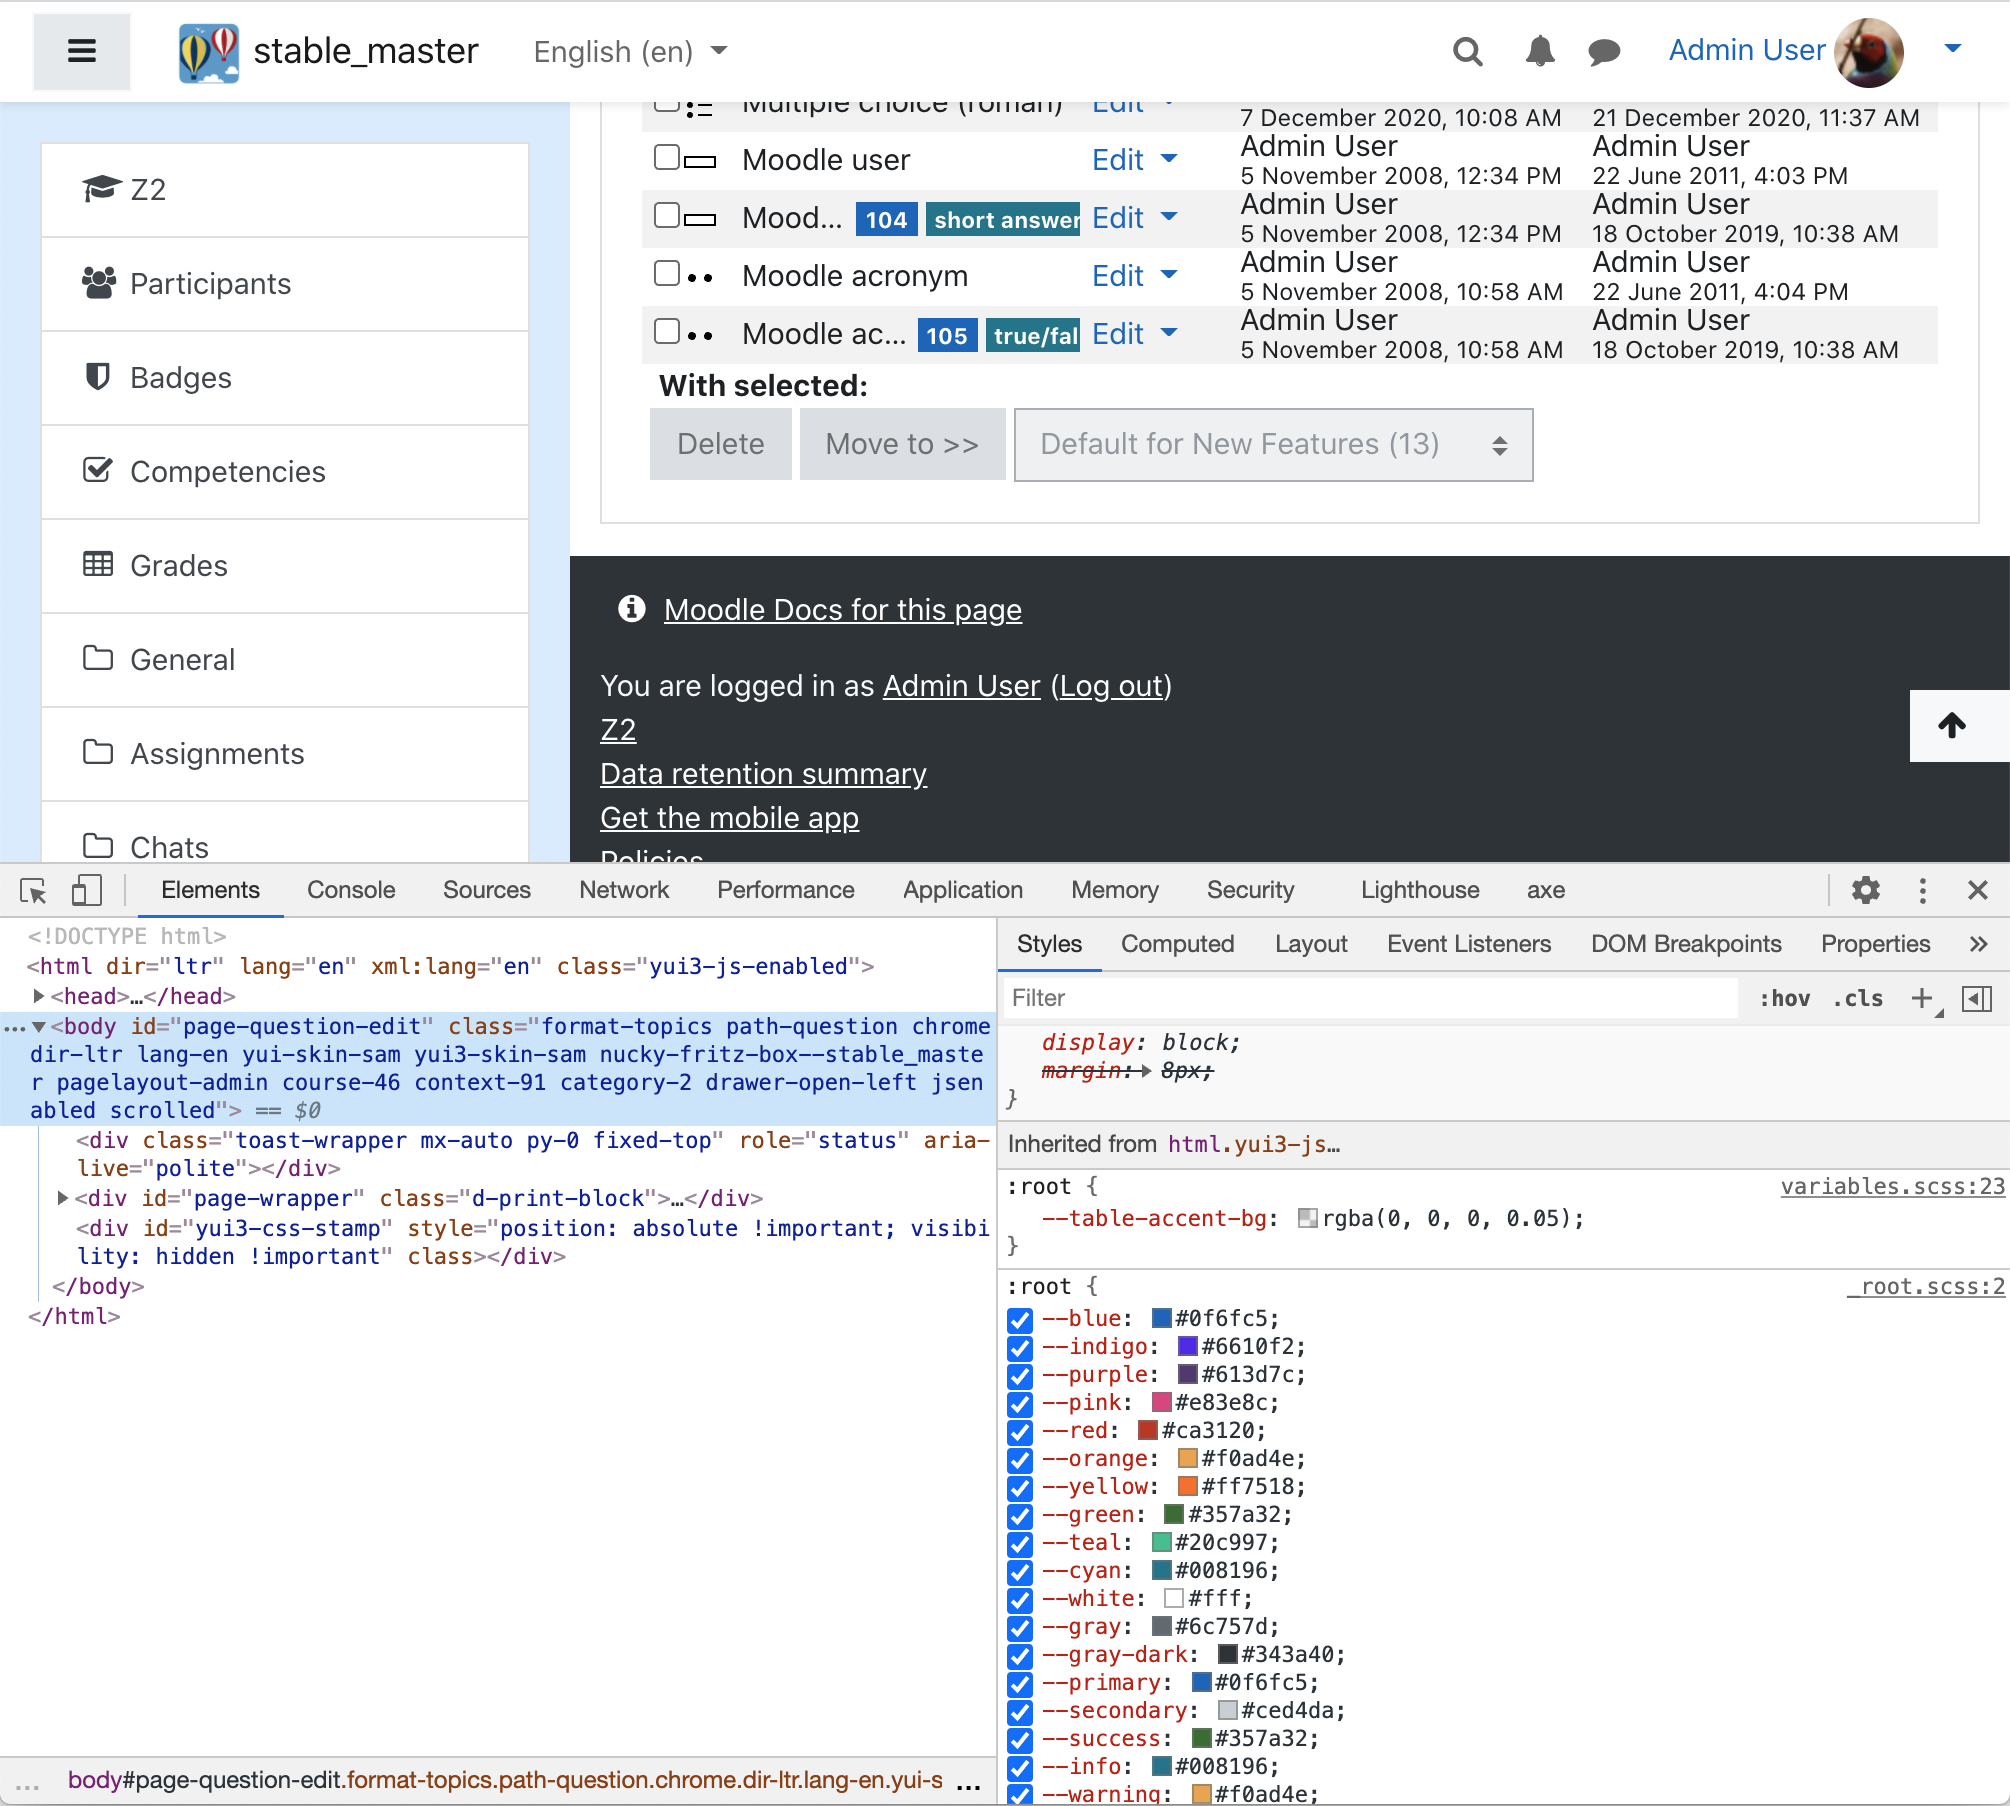2010x1806 pixels.
Task: Click the General folder icon
Action: coord(97,658)
